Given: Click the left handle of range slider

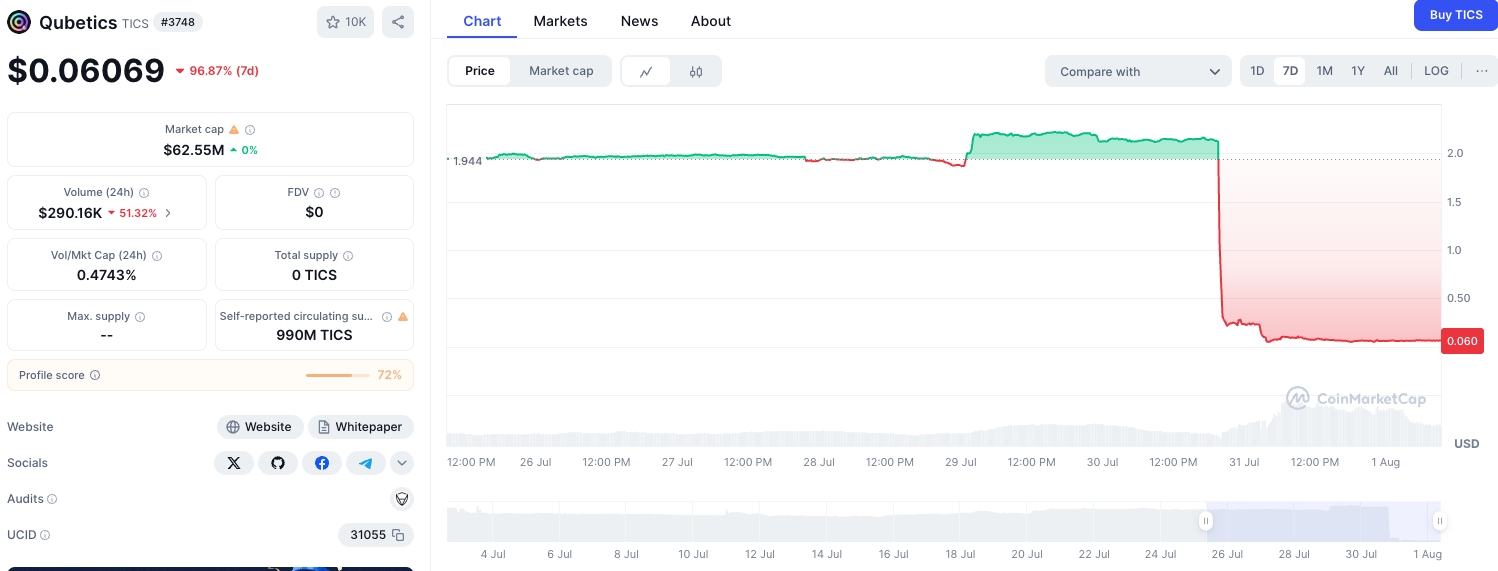Looking at the screenshot, I should pos(1206,521).
